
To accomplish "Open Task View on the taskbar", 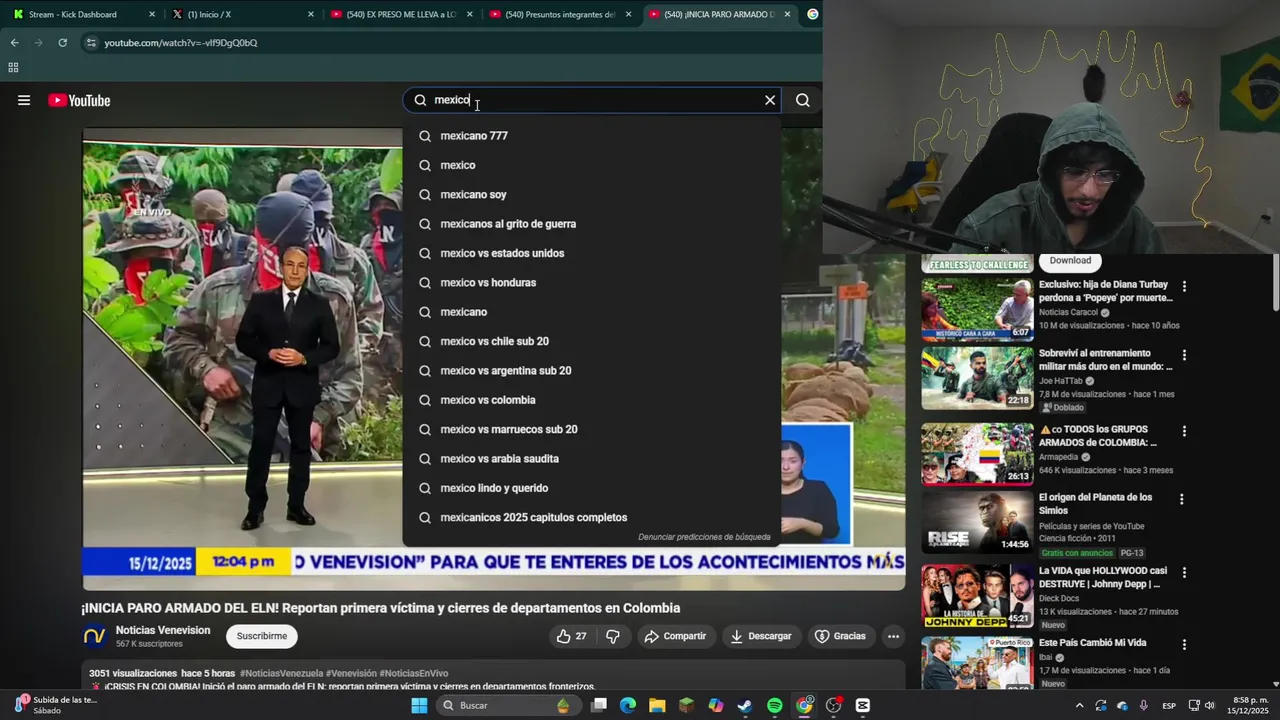I will pyautogui.click(x=598, y=705).
